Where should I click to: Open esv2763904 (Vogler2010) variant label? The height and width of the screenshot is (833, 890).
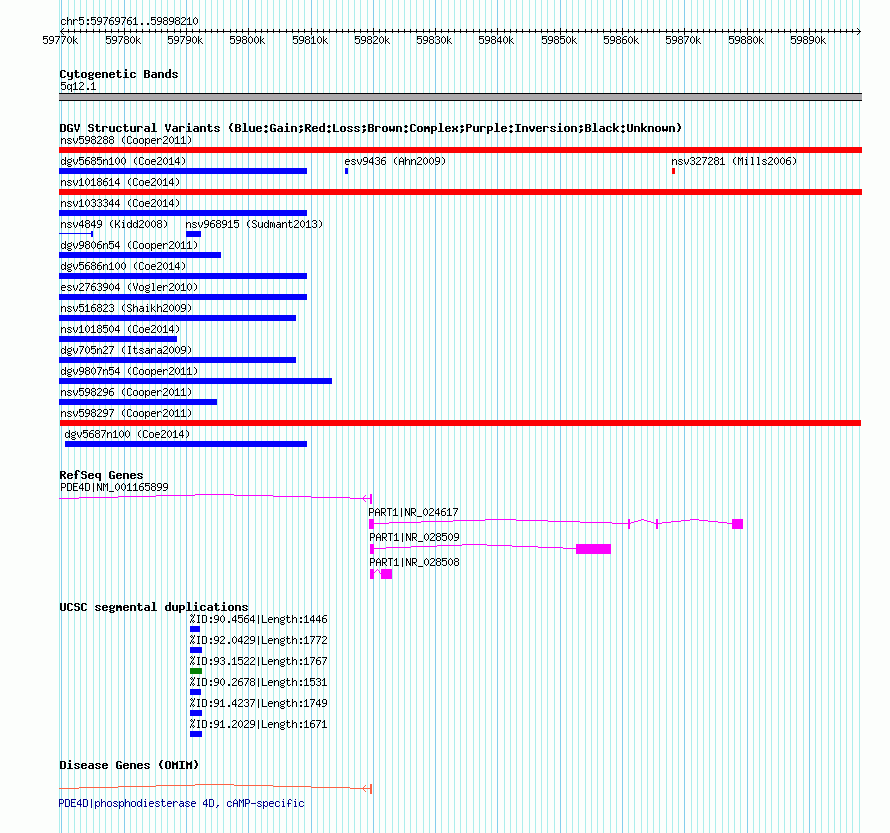coord(129,287)
